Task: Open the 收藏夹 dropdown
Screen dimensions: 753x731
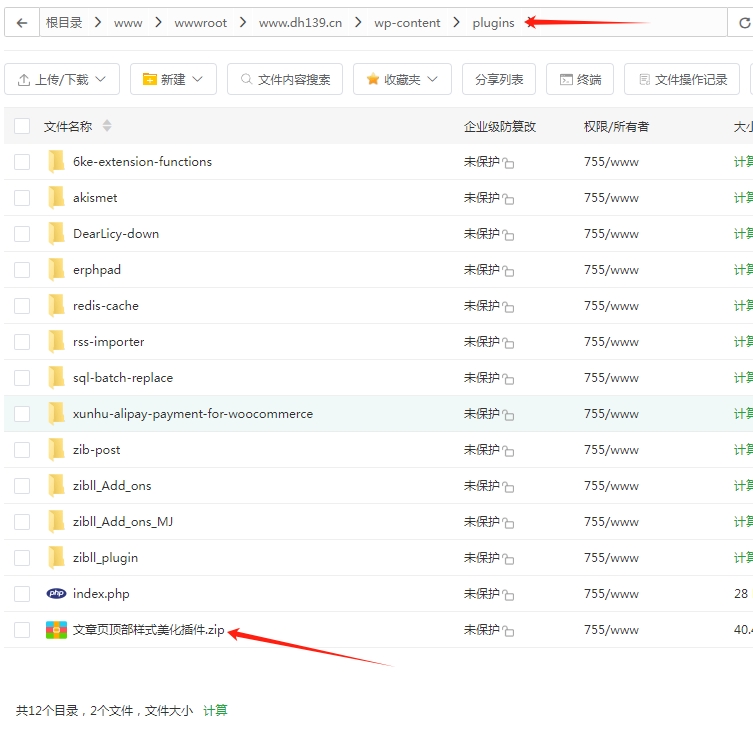Action: (x=402, y=79)
